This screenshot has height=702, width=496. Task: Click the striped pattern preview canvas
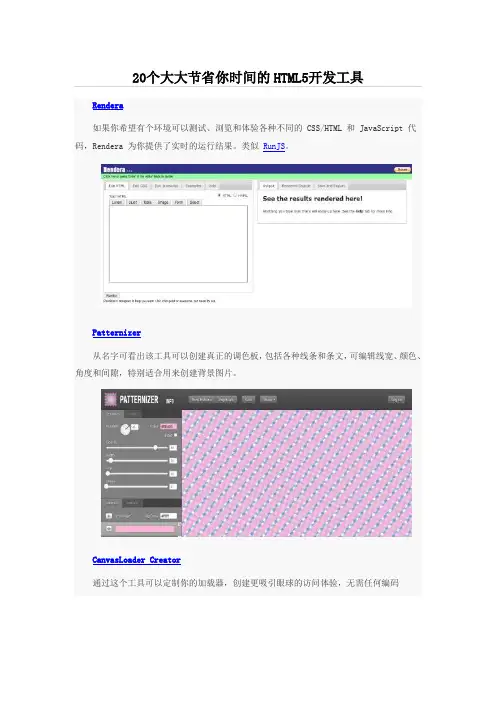pyautogui.click(x=297, y=473)
